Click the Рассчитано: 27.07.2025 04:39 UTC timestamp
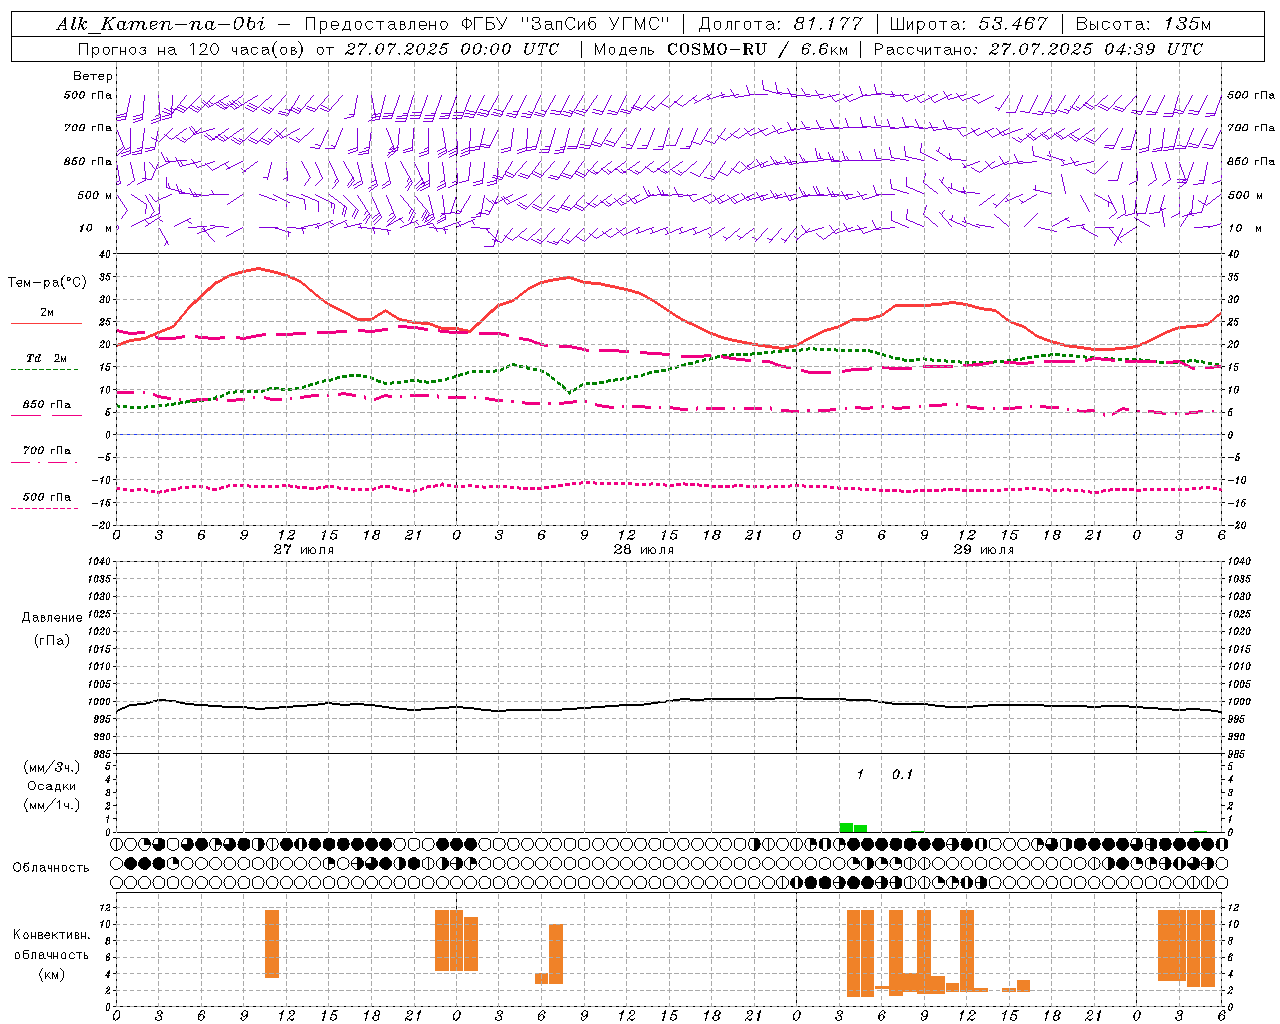The width and height of the screenshot is (1280, 1024). tap(1038, 49)
